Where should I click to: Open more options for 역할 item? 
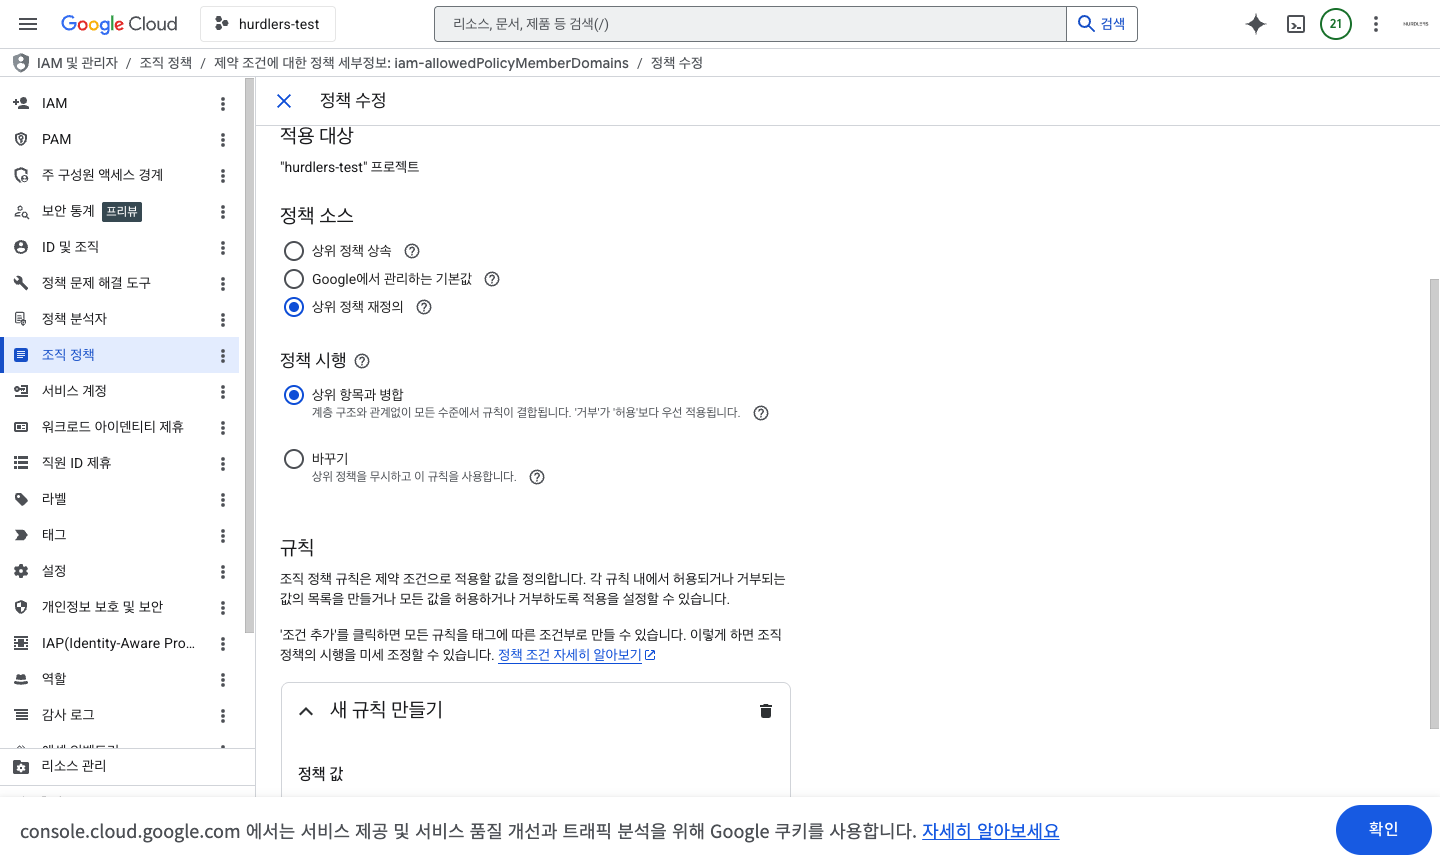(x=223, y=680)
